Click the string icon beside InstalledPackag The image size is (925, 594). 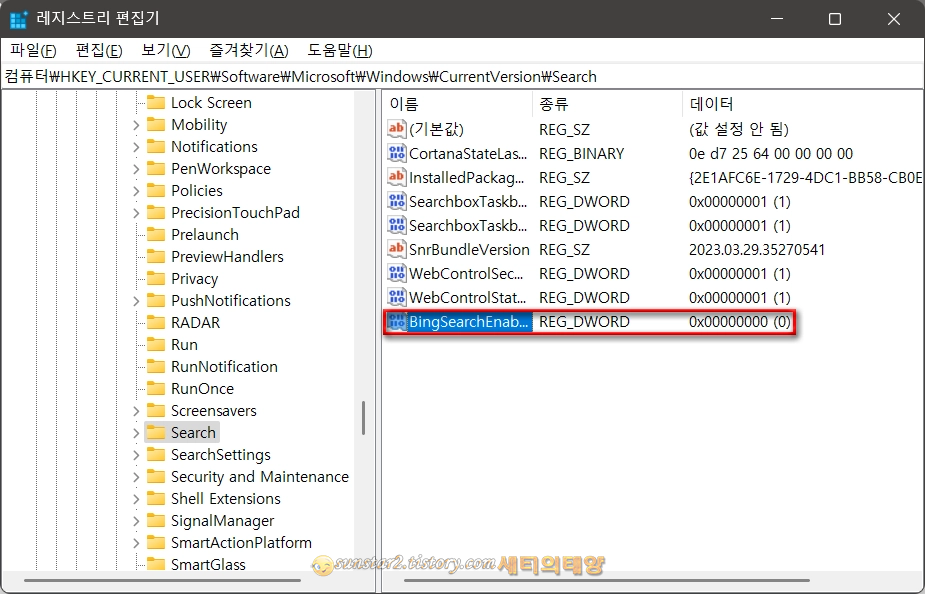(393, 177)
